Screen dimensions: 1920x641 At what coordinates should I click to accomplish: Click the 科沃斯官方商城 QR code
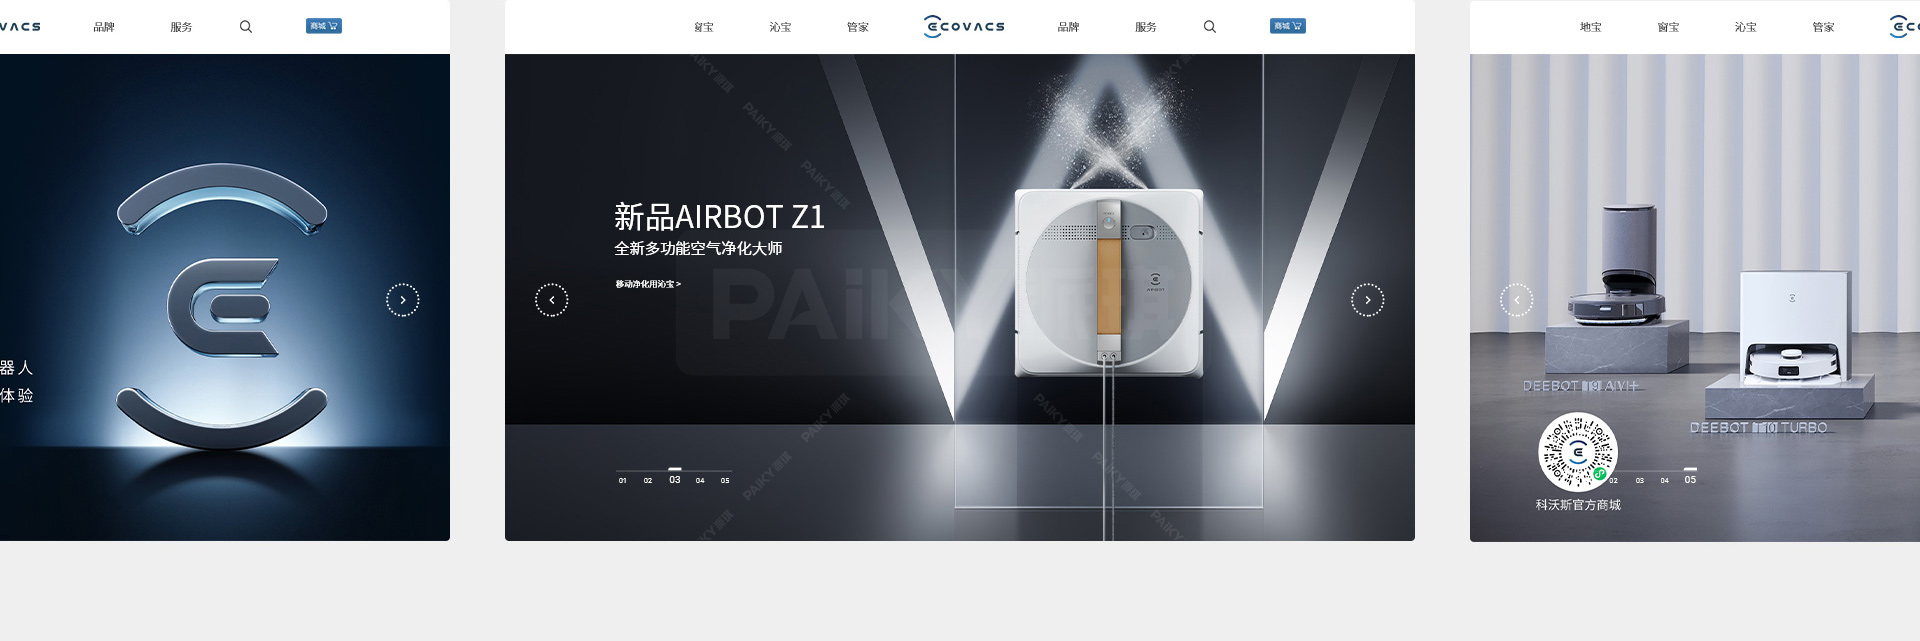1578,452
